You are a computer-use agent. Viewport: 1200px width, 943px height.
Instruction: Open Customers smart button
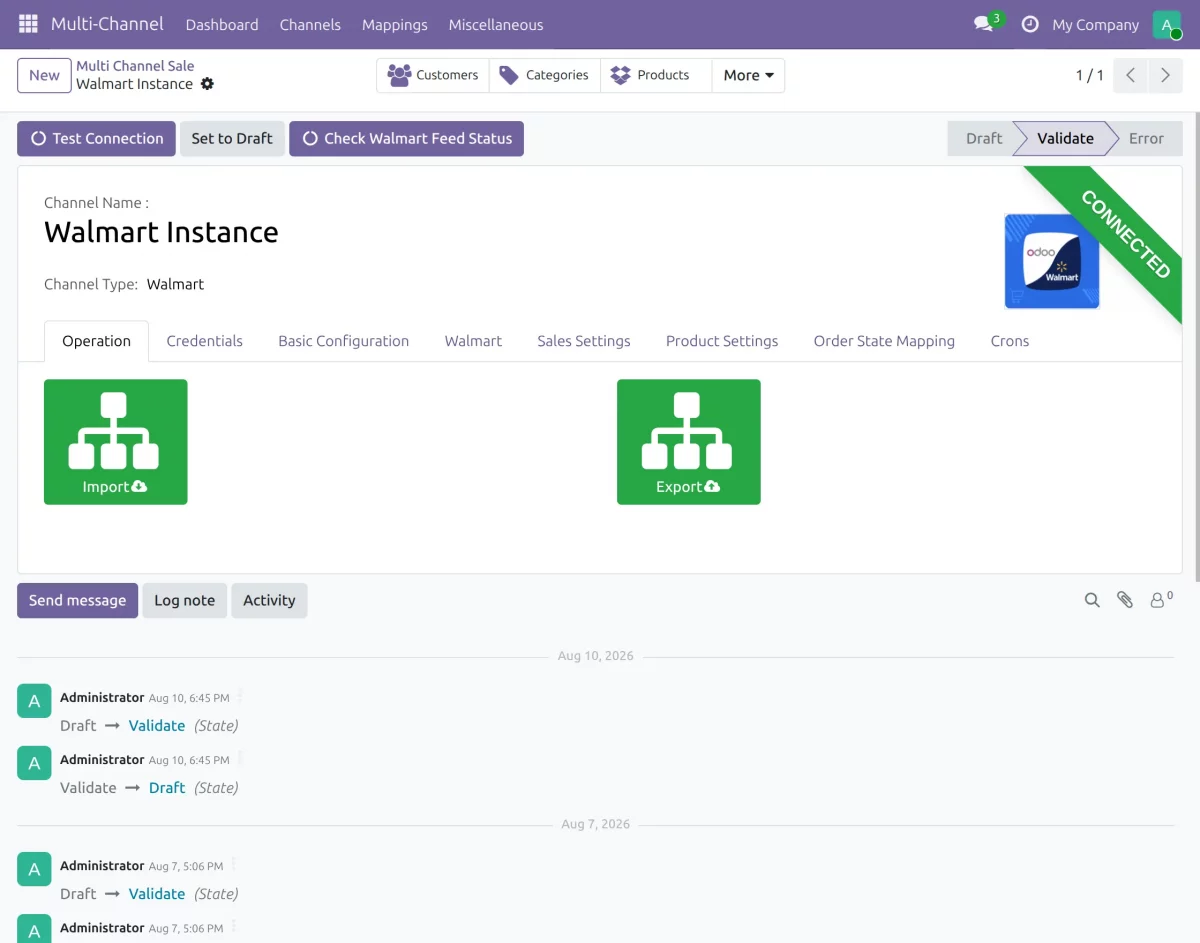(x=433, y=75)
